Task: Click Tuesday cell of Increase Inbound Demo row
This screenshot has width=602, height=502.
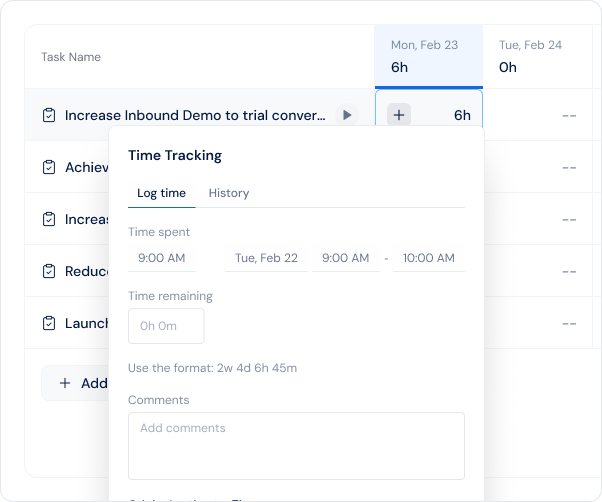Action: coord(538,115)
